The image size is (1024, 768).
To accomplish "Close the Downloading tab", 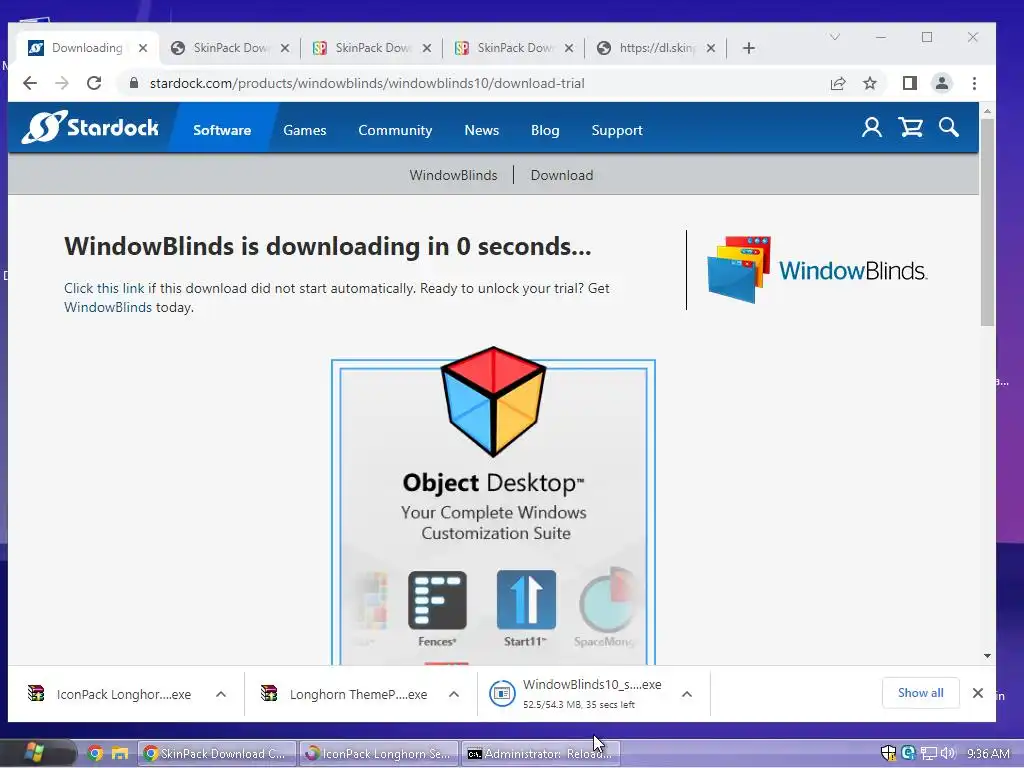I will [143, 48].
